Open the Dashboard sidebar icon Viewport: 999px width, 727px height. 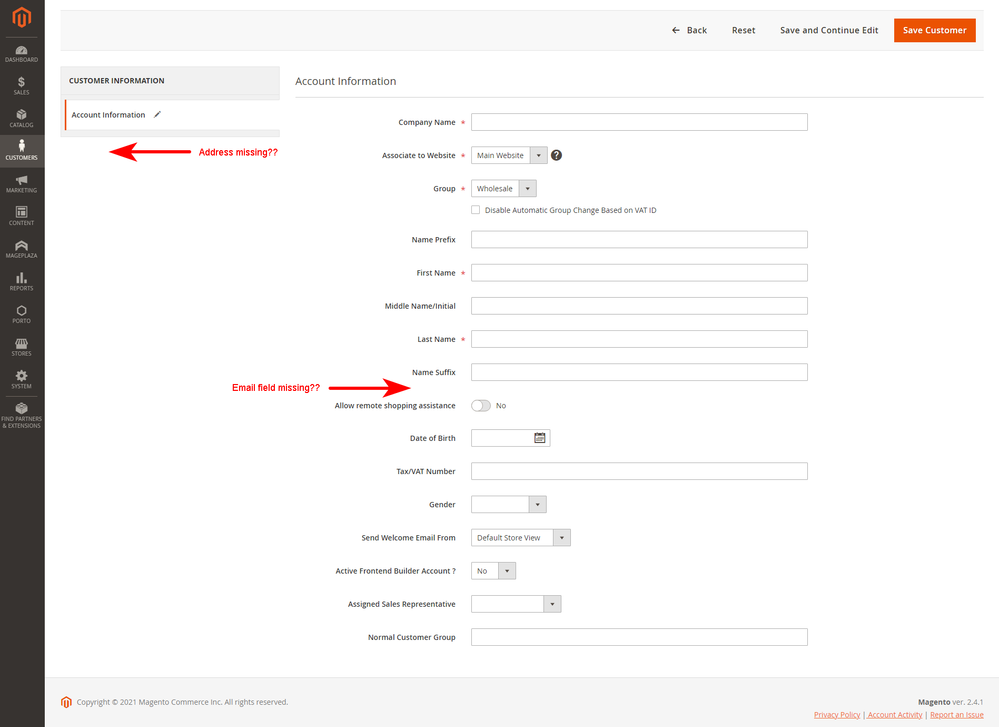click(x=21, y=53)
